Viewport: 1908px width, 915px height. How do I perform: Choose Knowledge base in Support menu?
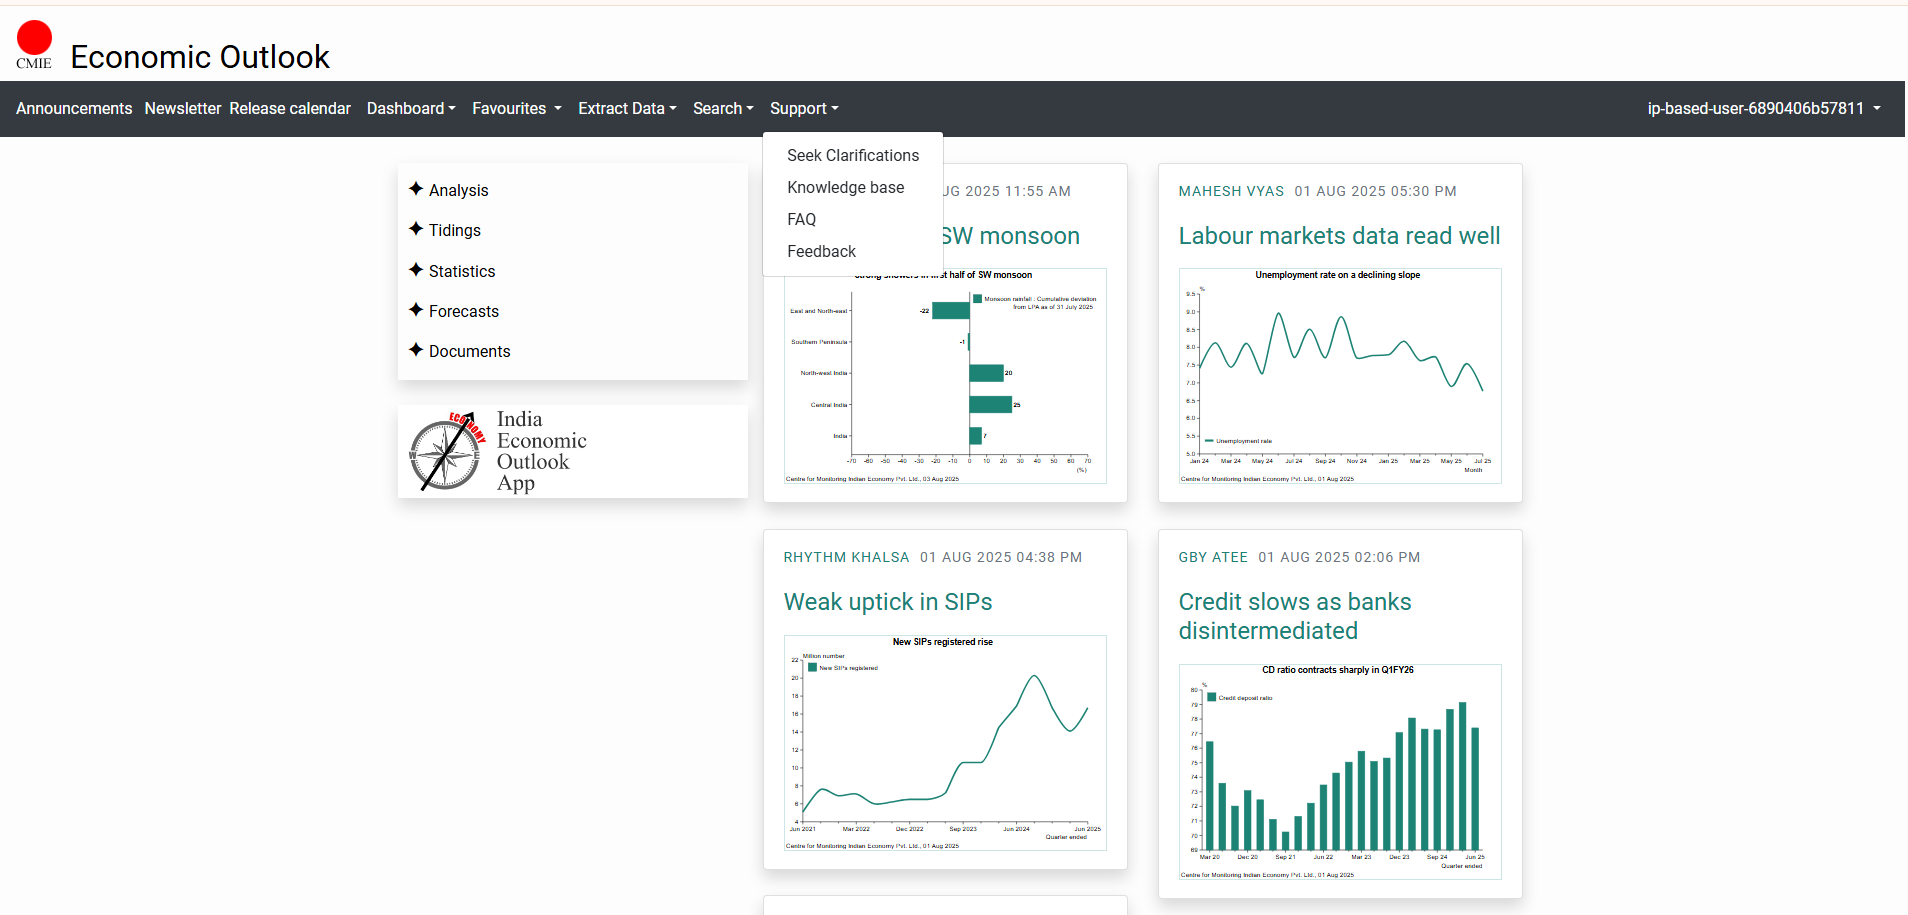845,187
